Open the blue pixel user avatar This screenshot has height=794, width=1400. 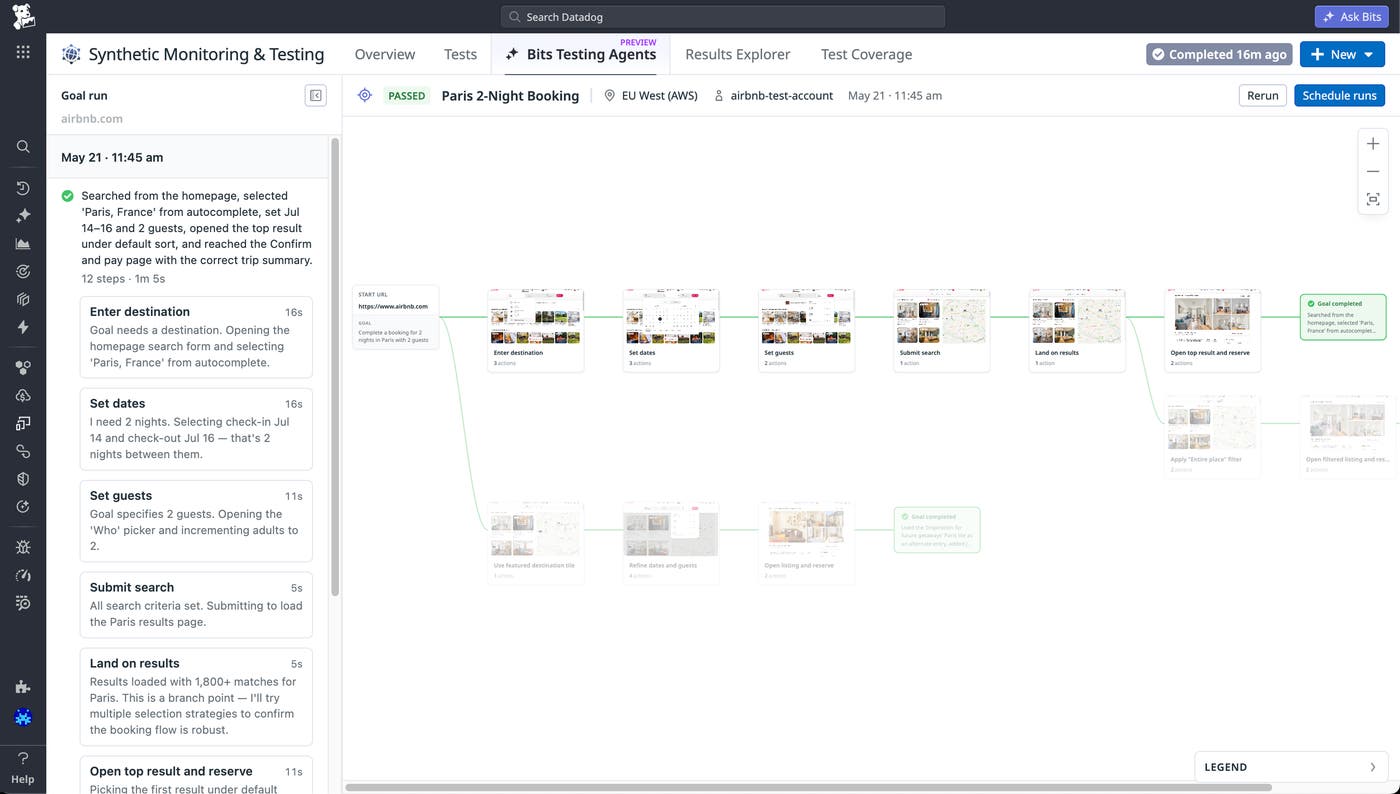23,718
